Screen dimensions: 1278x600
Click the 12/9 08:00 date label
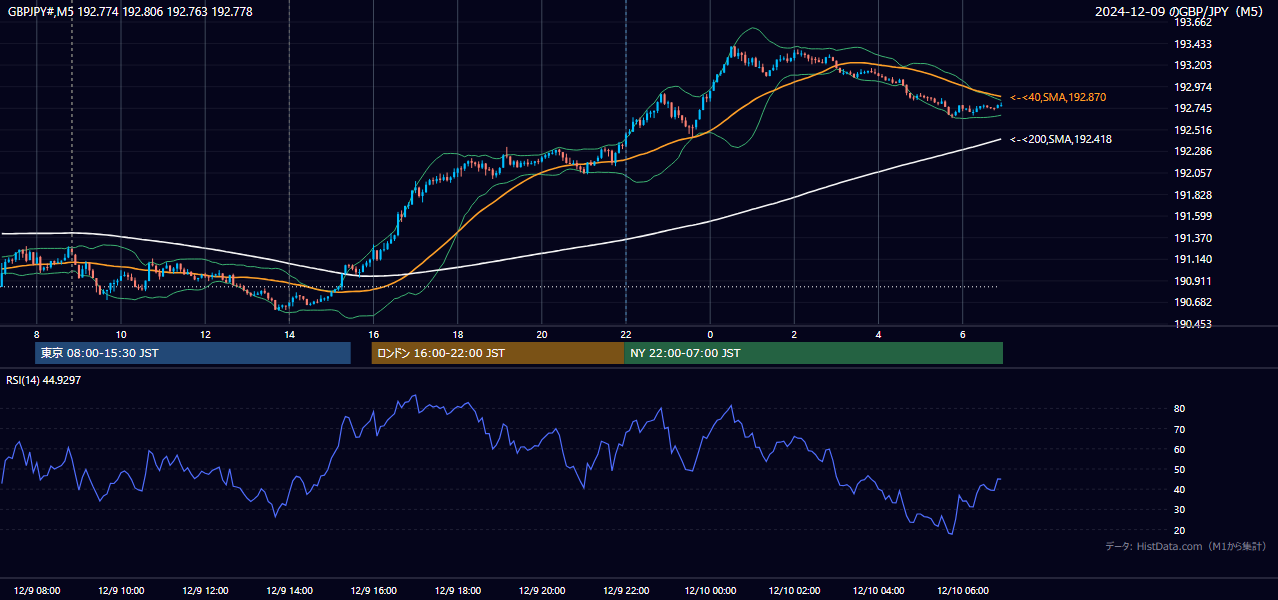point(36,590)
